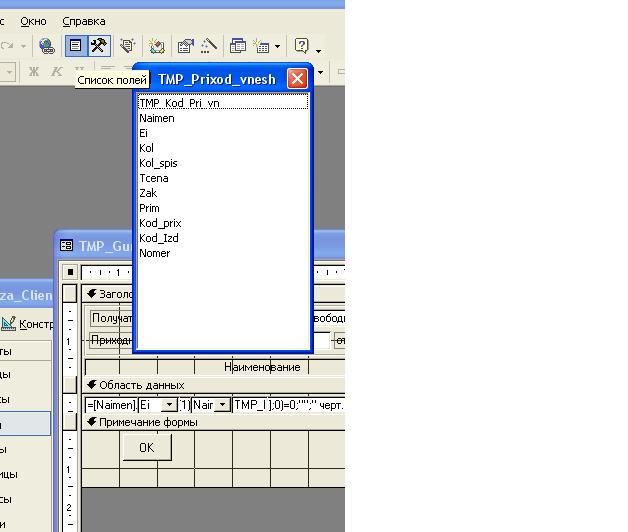Expand the Redo dropdown arrow
Screen dimensions: 628x532
23,46
